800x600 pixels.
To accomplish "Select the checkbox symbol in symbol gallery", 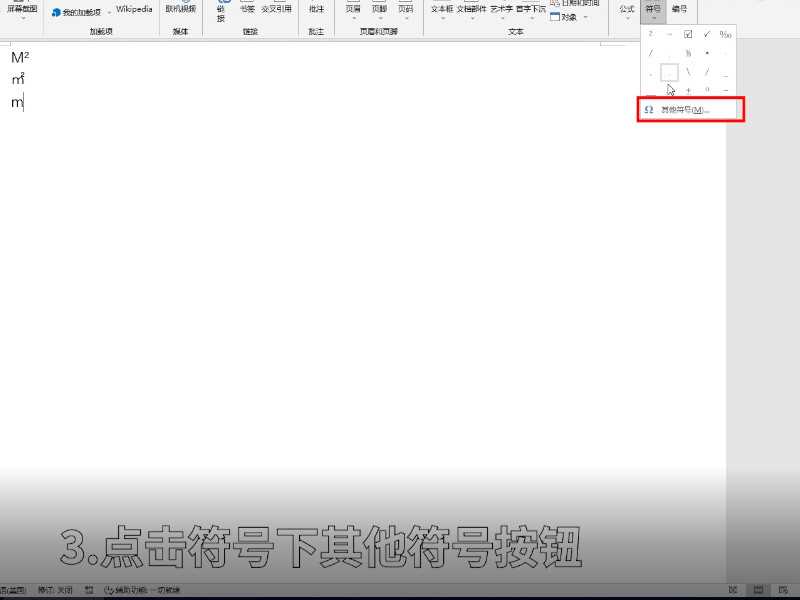I will (x=688, y=34).
